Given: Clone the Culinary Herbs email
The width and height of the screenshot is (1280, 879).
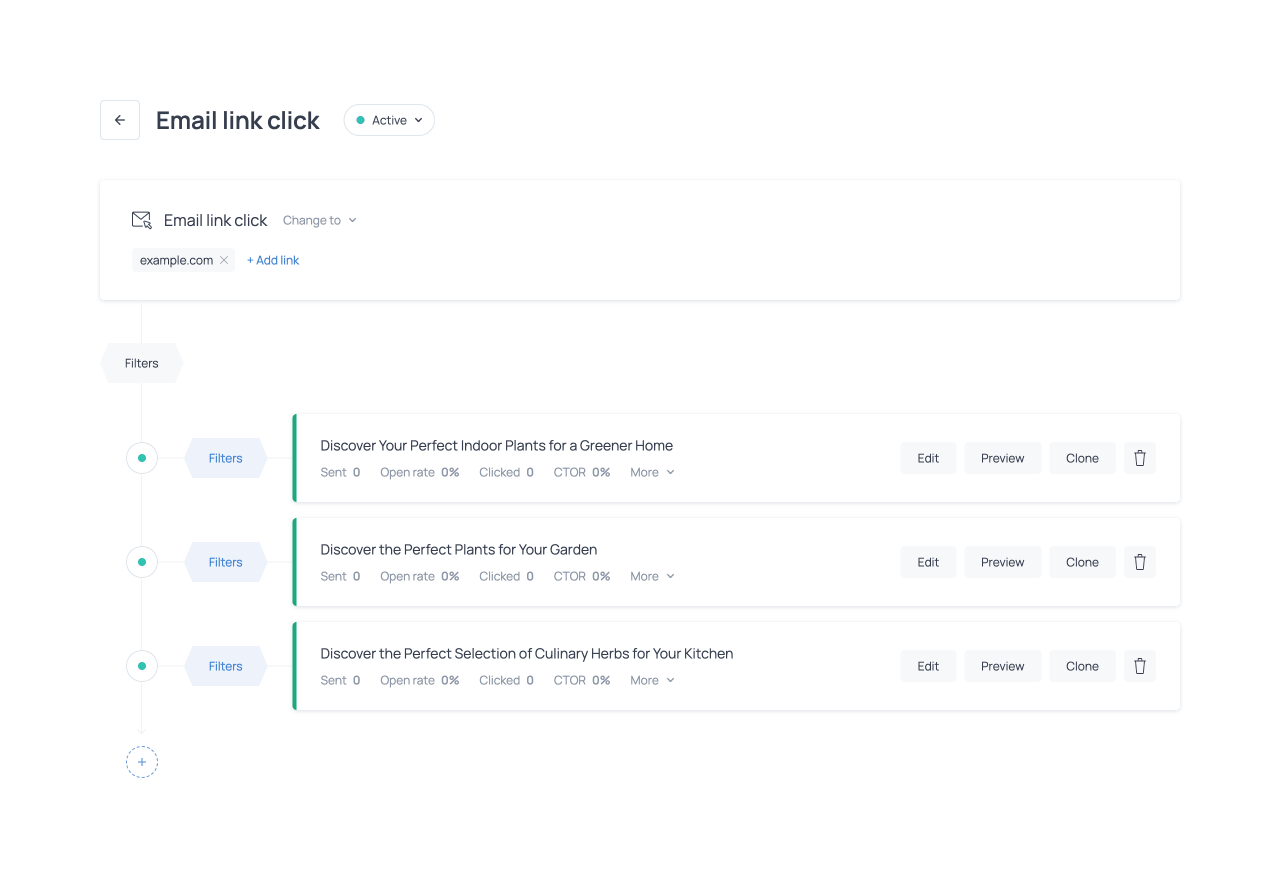Looking at the screenshot, I should click(x=1082, y=666).
